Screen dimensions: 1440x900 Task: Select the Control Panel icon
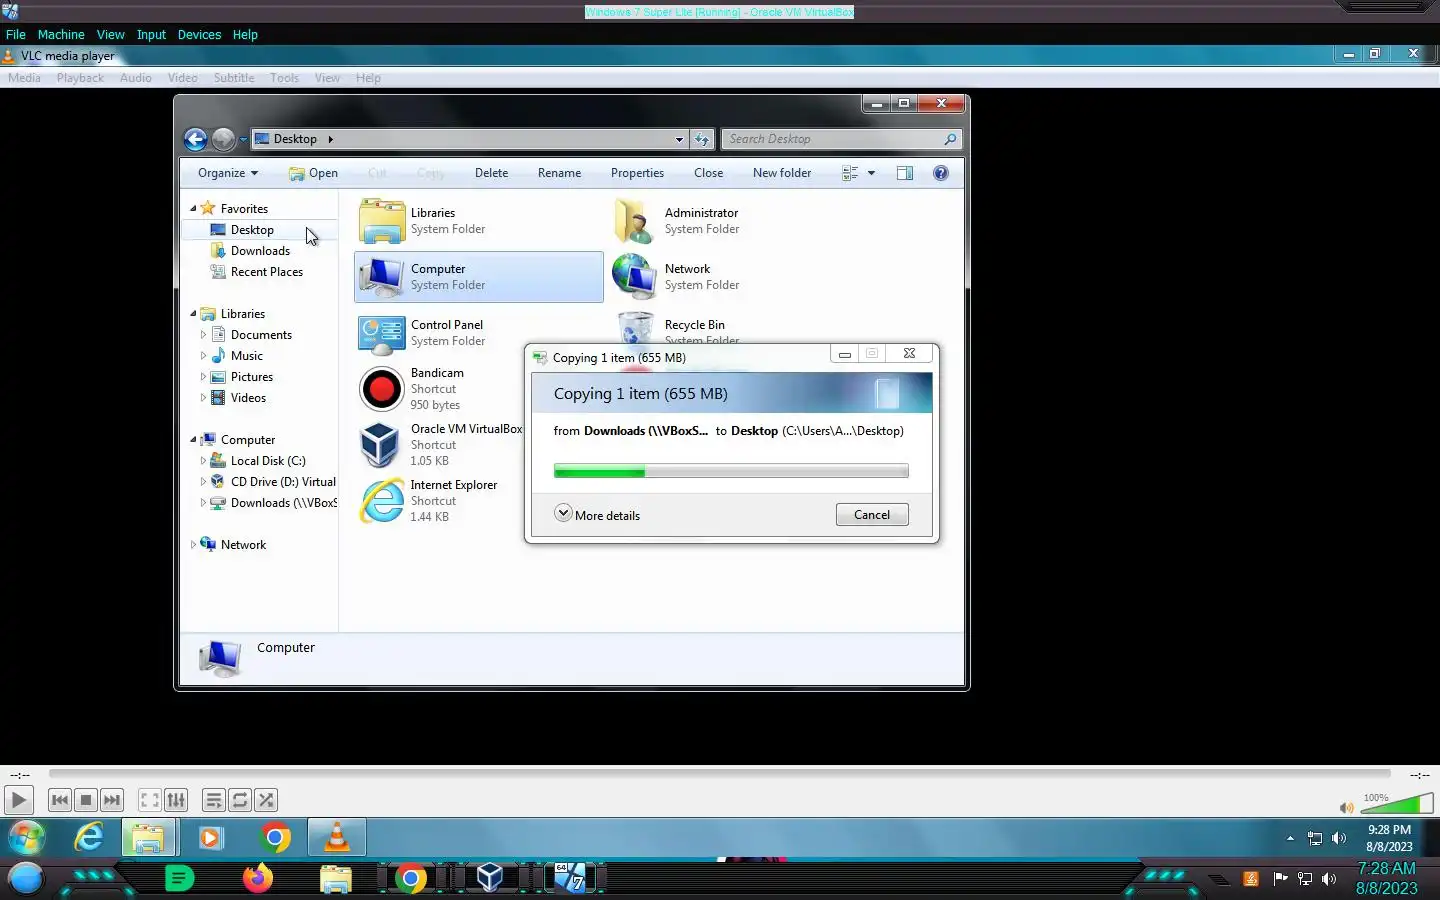pos(382,333)
